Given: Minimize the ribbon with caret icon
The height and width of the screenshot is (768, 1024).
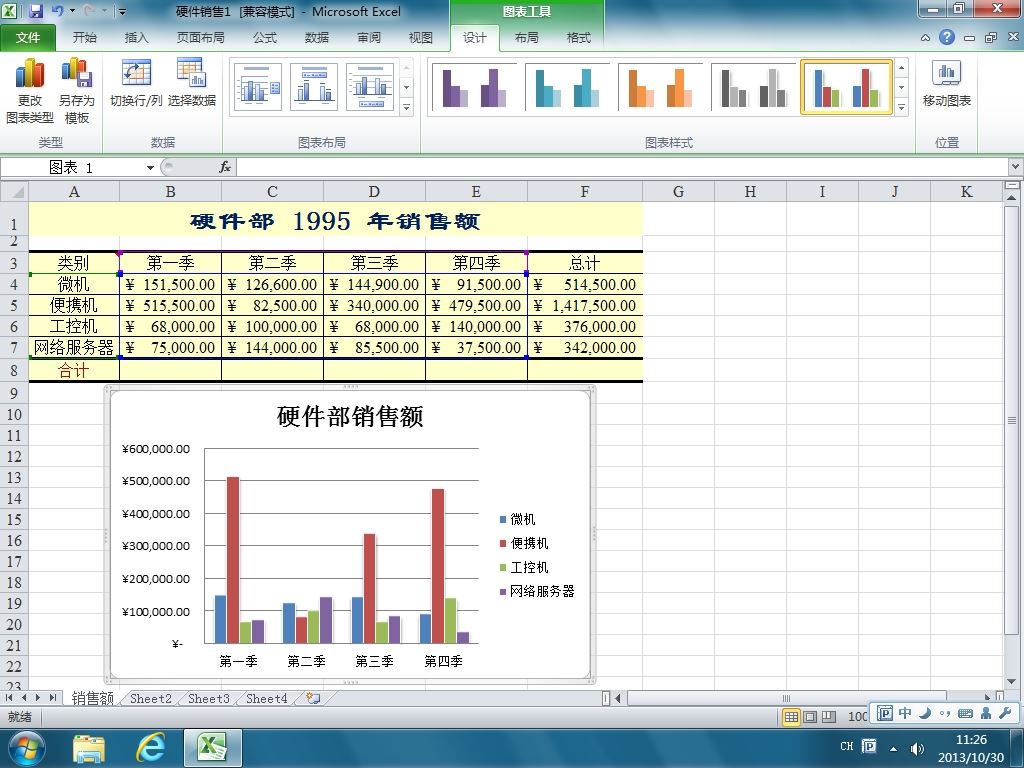Looking at the screenshot, I should 925,38.
